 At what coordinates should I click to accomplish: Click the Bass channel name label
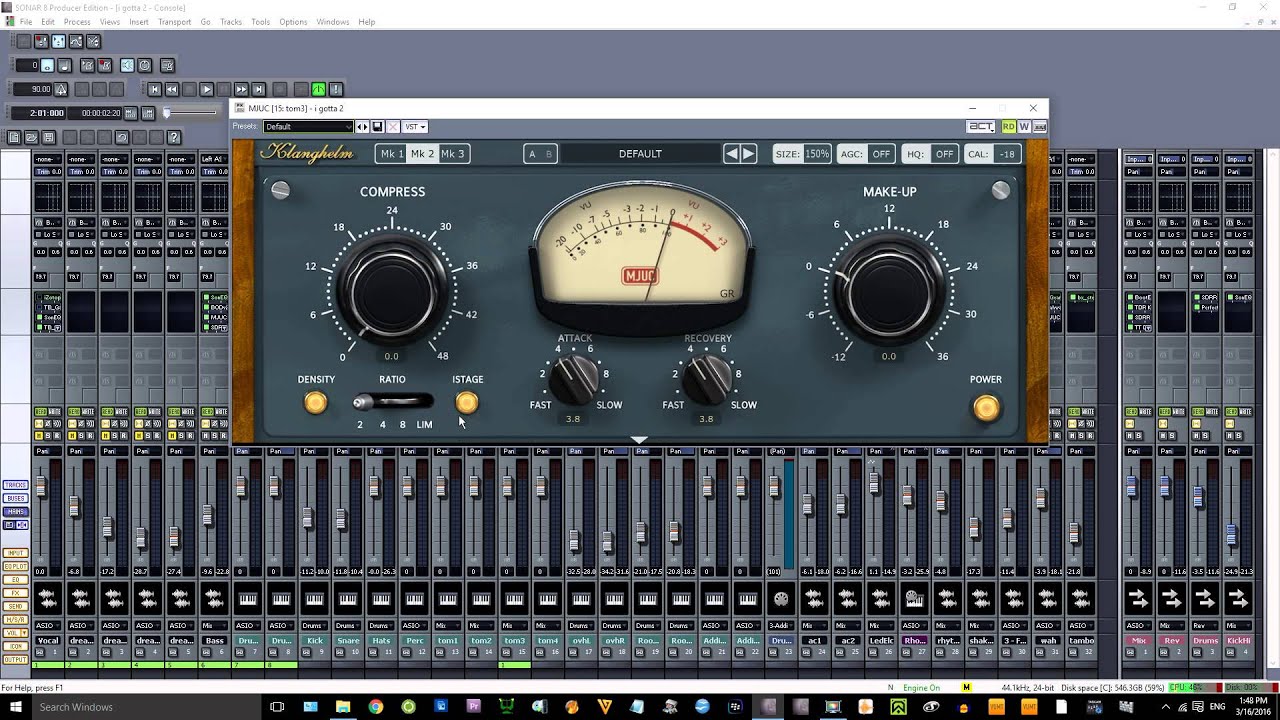(214, 641)
